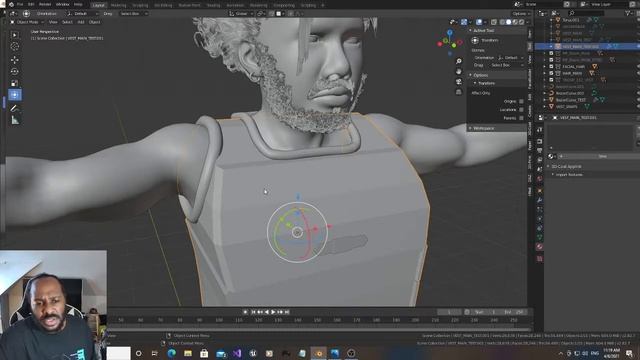640x360 pixels.
Task: Enable rendered viewport shading mode
Action: [x=521, y=22]
